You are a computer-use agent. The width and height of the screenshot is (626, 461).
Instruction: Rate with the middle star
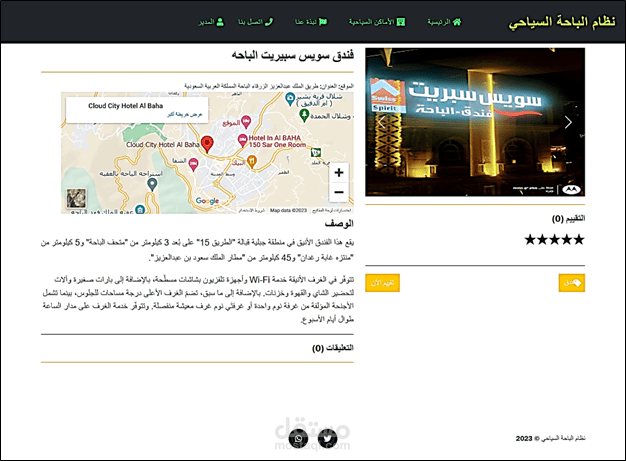pos(555,239)
